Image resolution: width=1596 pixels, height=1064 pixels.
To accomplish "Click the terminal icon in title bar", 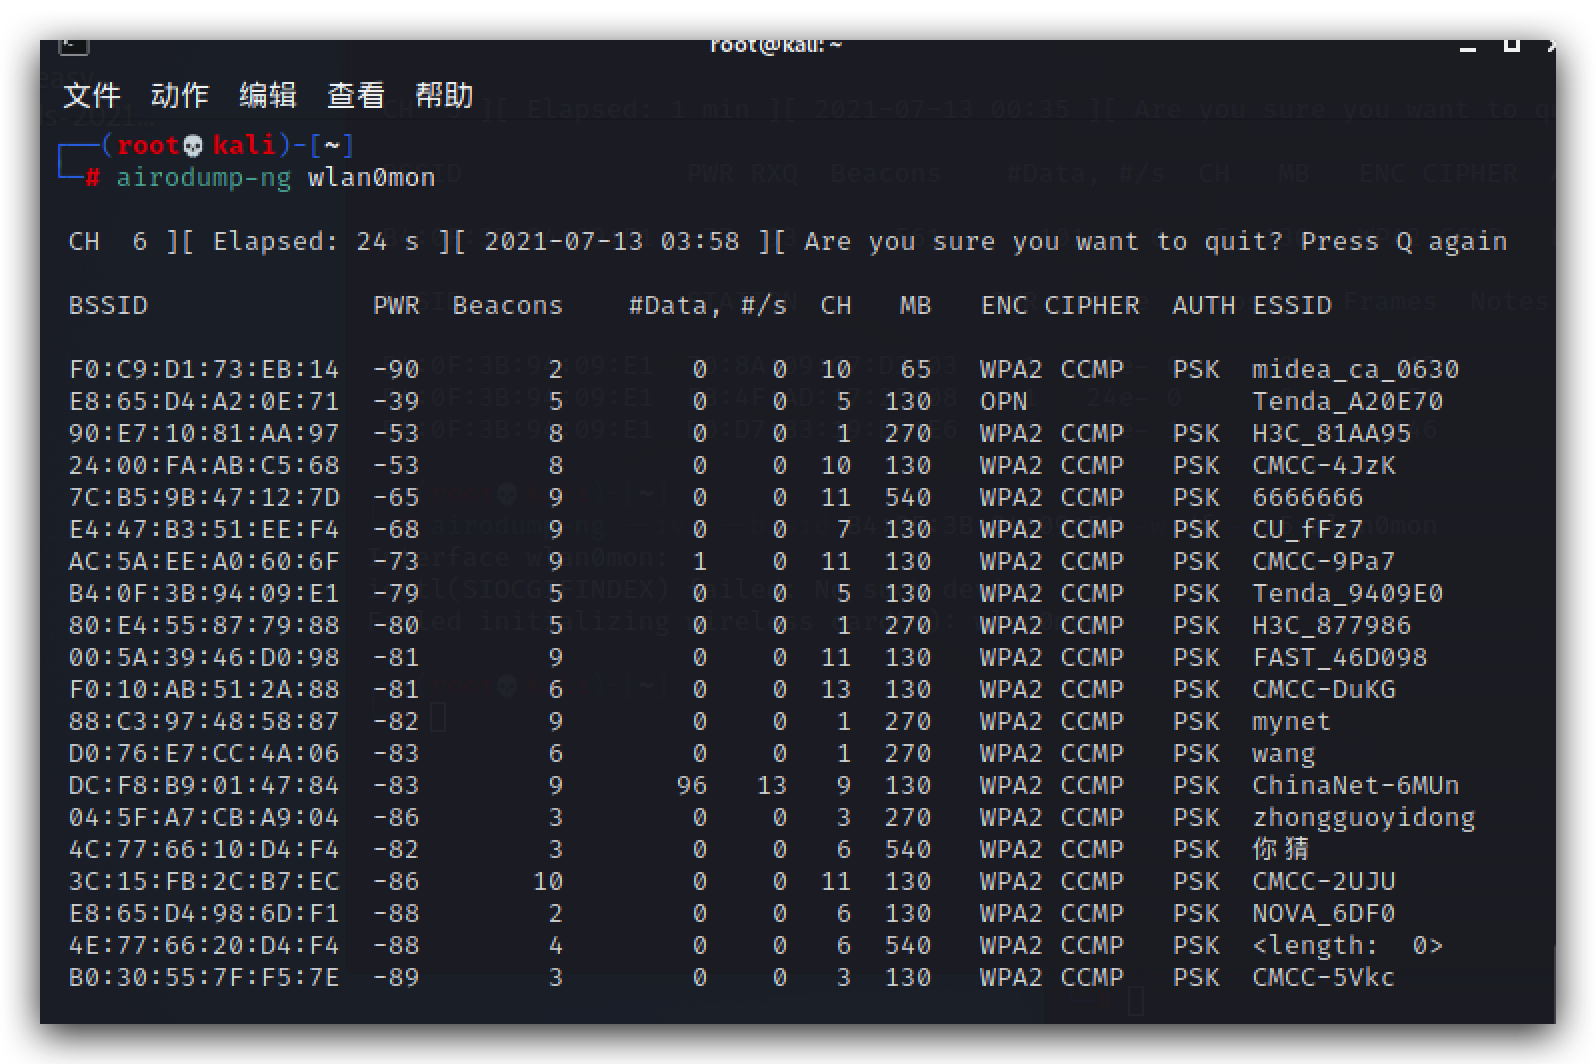I will pyautogui.click(x=74, y=46).
